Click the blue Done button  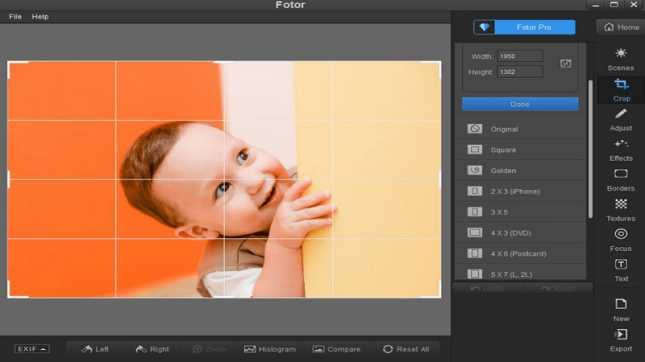pos(520,104)
